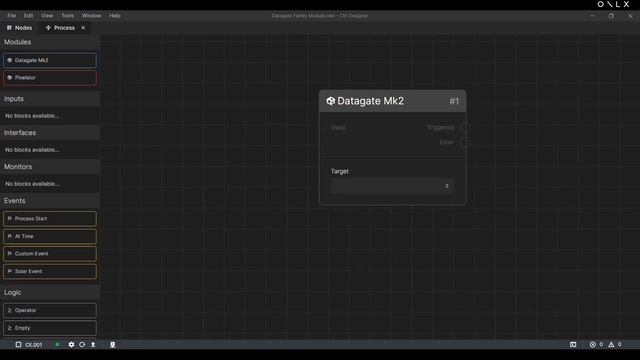Viewport: 640px width, 360px height.
Task: Select the Solar Event block
Action: point(50,271)
